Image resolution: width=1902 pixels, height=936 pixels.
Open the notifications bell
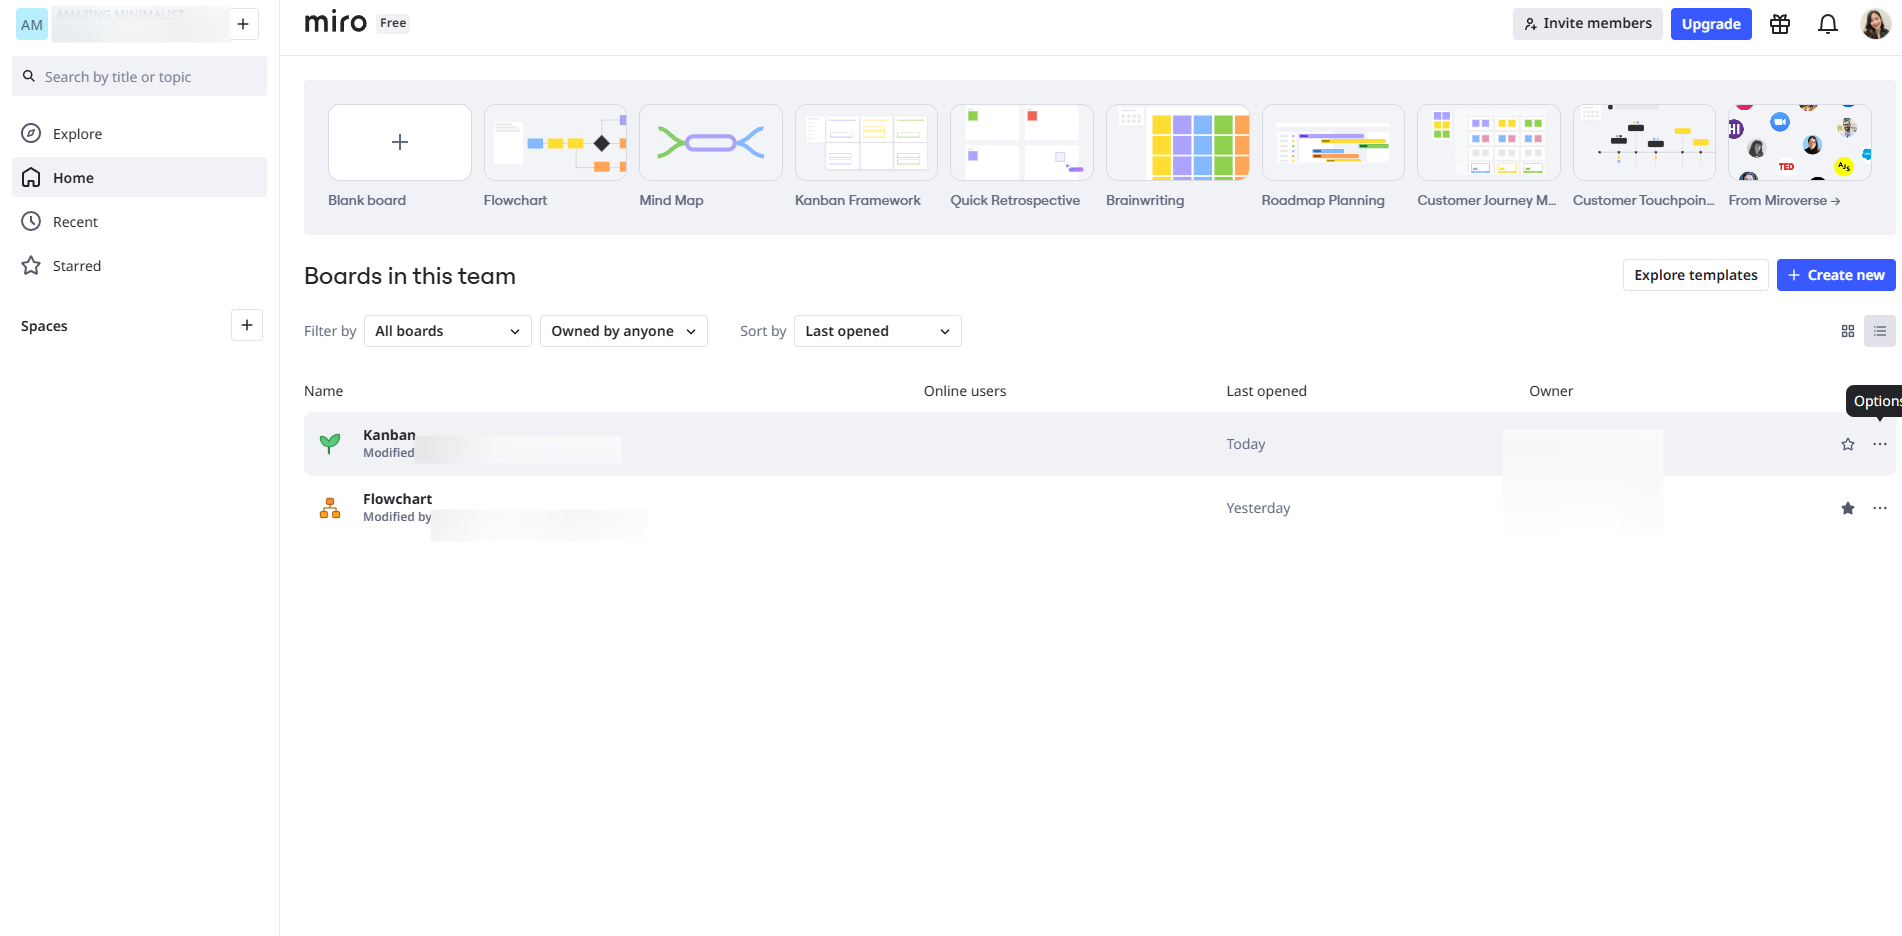(x=1827, y=24)
